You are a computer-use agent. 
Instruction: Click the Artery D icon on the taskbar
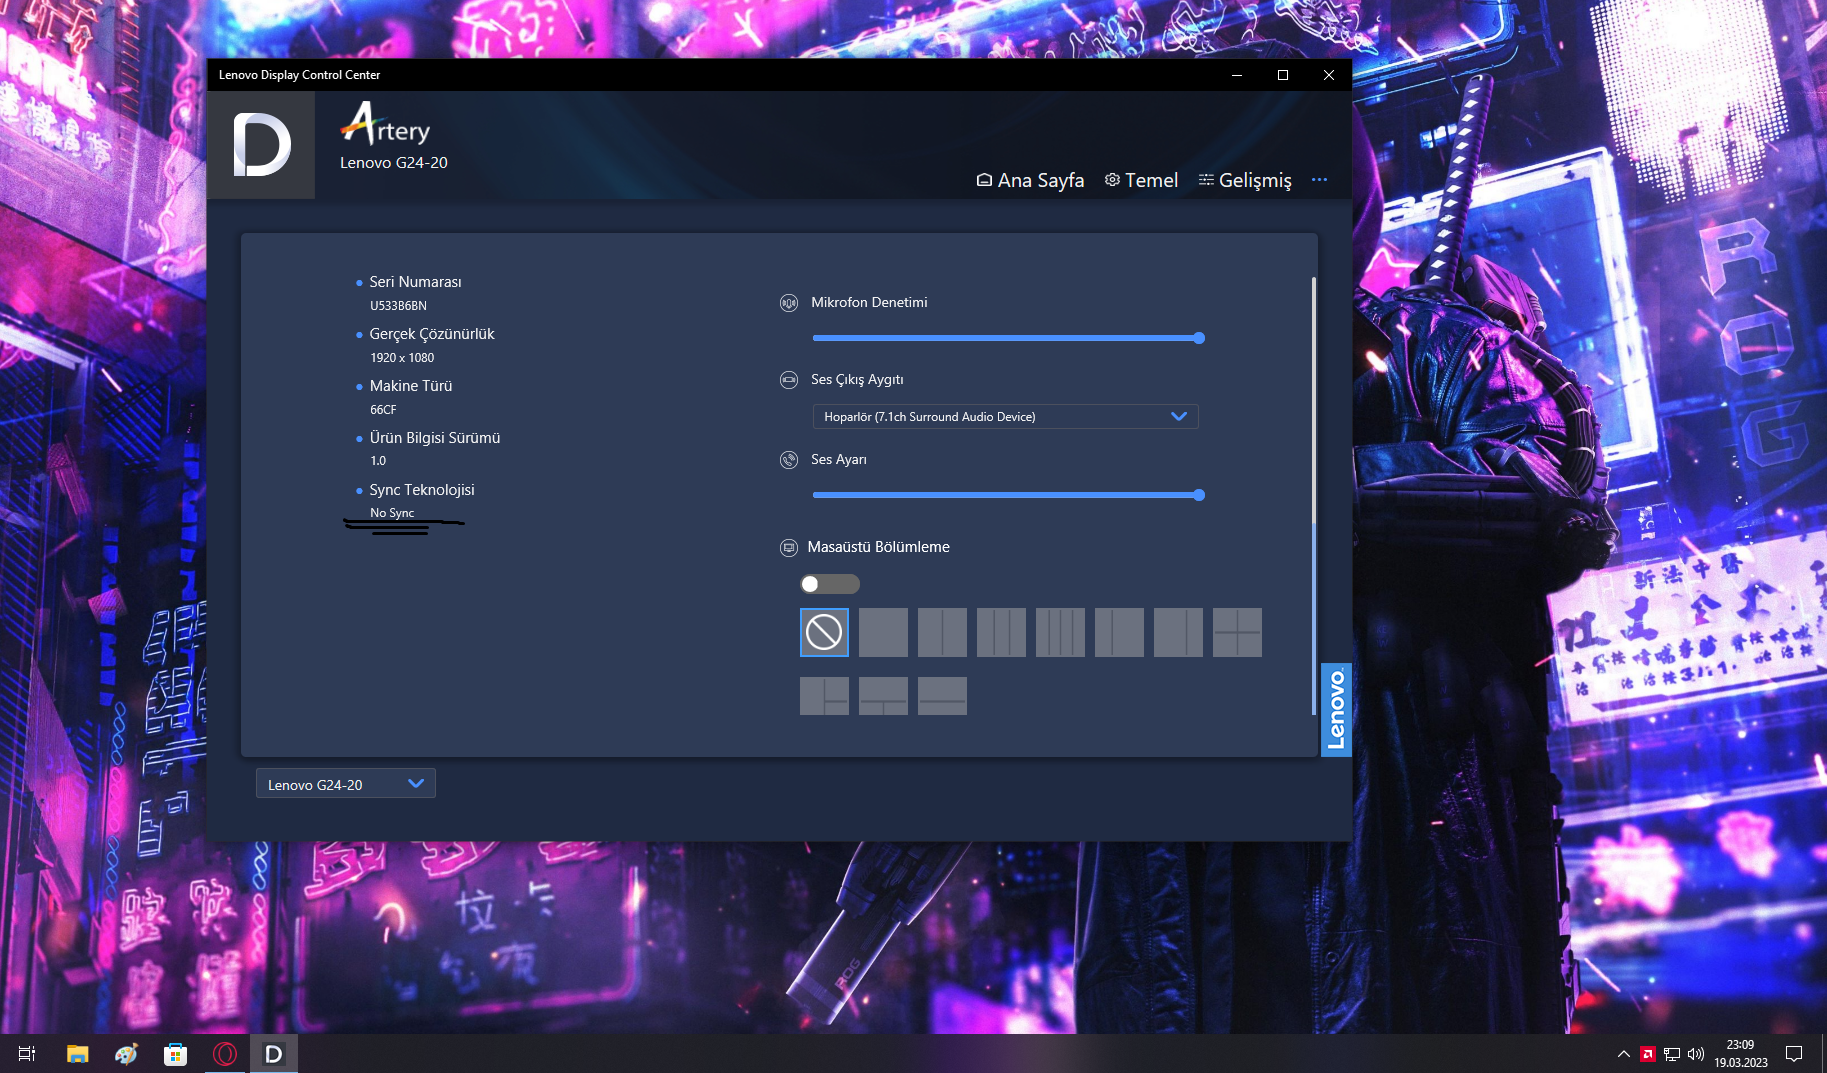pos(273,1053)
